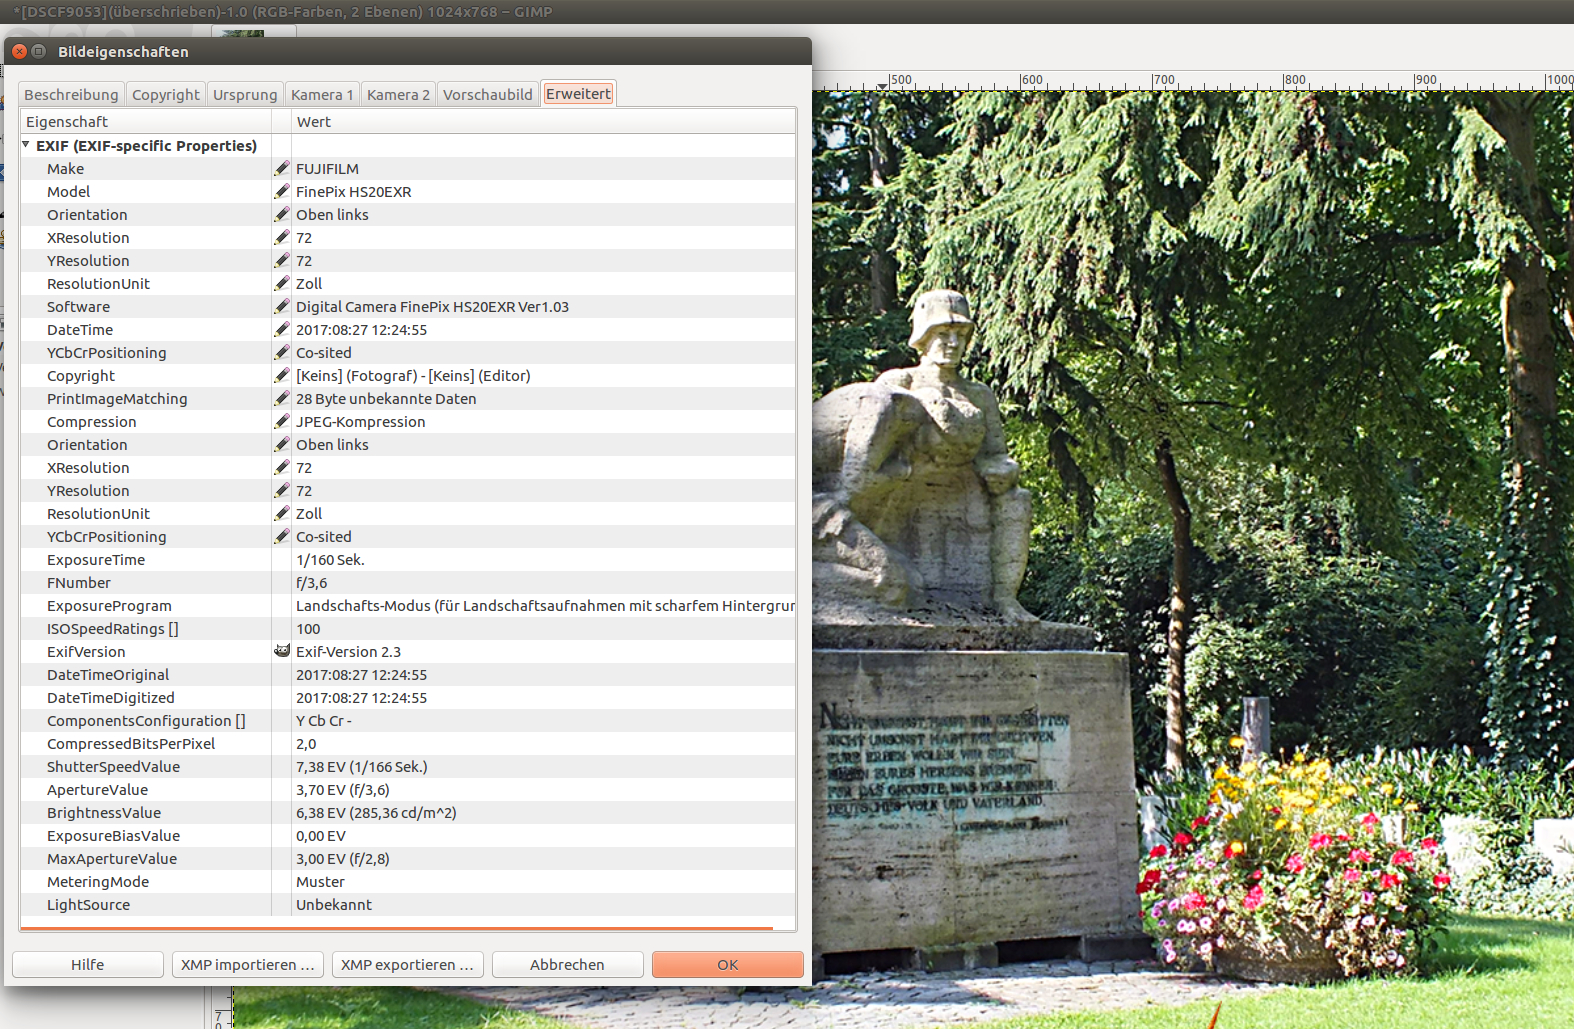This screenshot has height=1029, width=1574.
Task: Select the 'ExposureProgram' property name
Action: pyautogui.click(x=109, y=605)
